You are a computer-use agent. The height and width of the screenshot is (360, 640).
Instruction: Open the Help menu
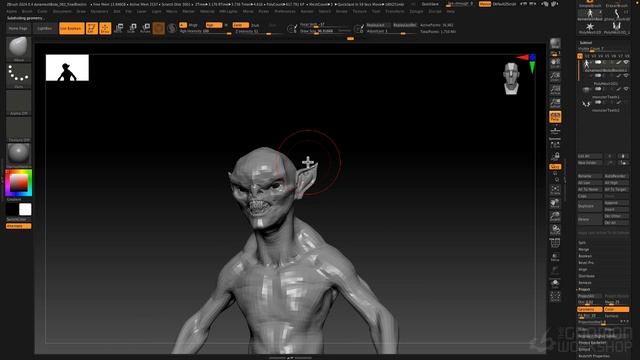point(450,11)
